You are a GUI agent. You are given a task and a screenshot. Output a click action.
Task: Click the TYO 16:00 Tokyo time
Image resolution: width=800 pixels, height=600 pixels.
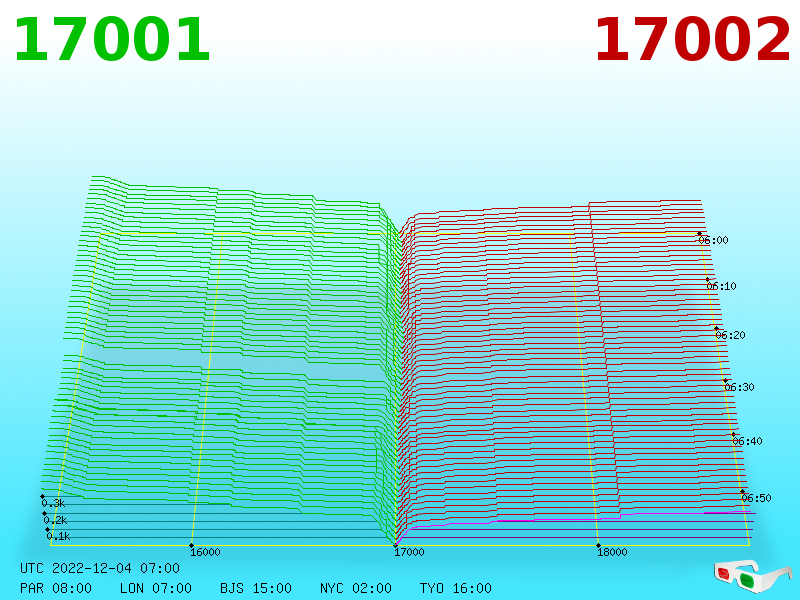click(456, 588)
